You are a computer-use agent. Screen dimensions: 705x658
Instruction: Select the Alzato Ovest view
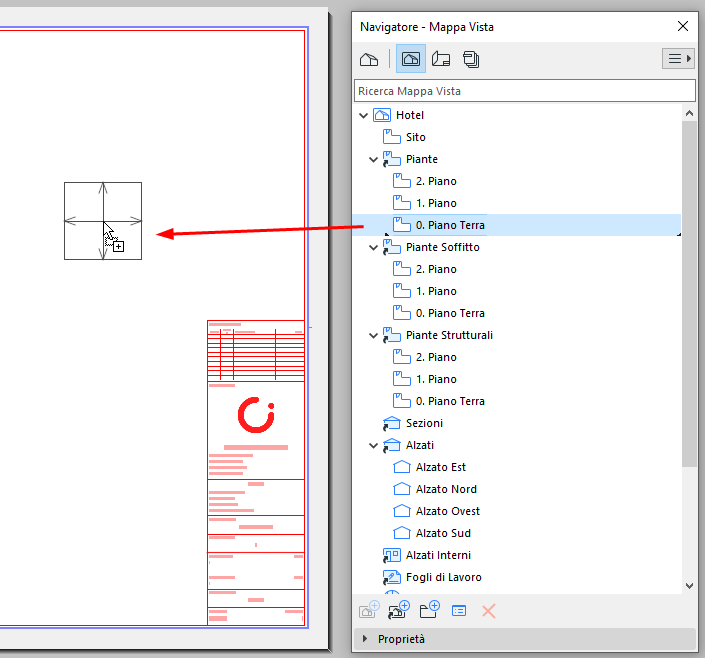point(448,512)
